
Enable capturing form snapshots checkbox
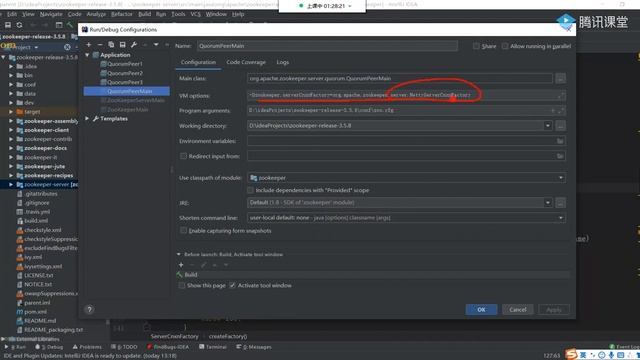tap(183, 231)
